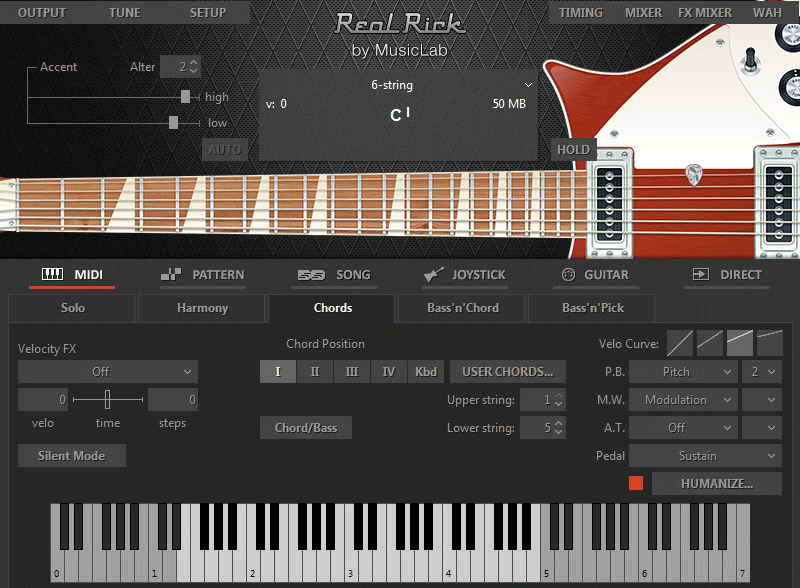Click the Velocity FX time slider handle
The height and width of the screenshot is (588, 800).
[107, 399]
